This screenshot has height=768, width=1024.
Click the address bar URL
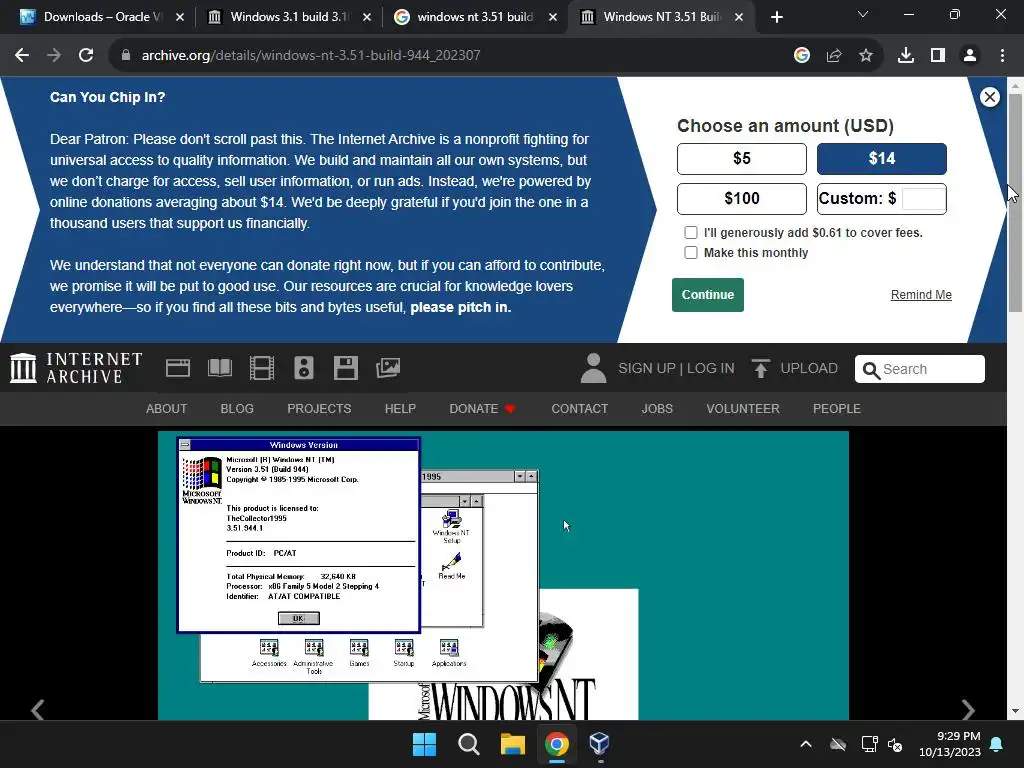(x=311, y=56)
